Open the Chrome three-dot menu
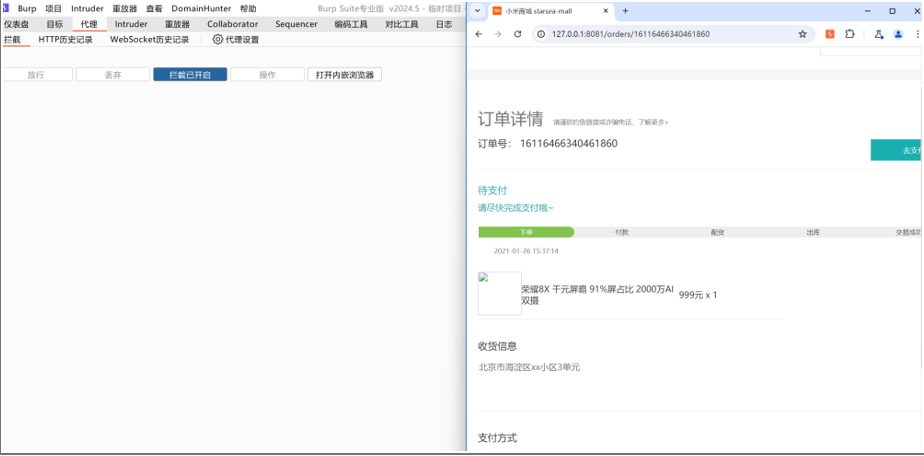The image size is (924, 456). [x=918, y=34]
